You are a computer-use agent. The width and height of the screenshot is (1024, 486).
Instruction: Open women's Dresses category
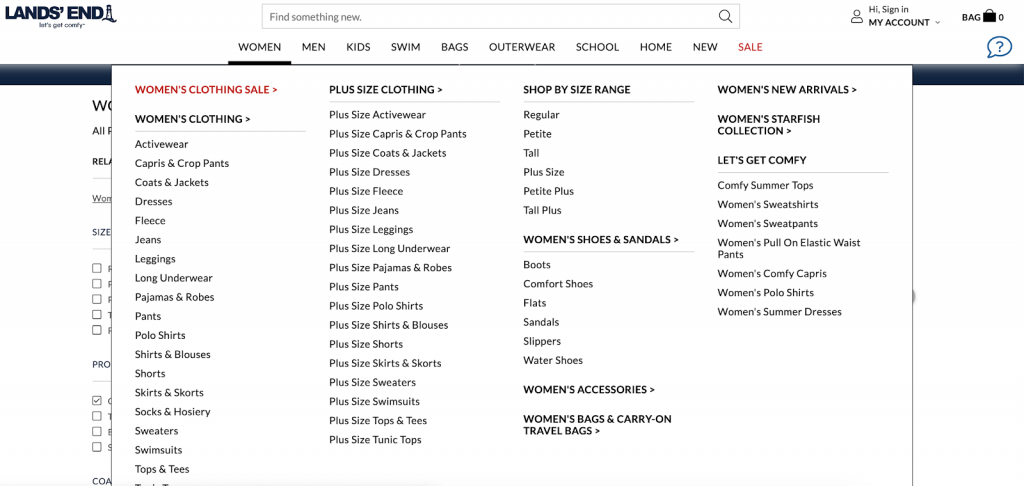153,201
